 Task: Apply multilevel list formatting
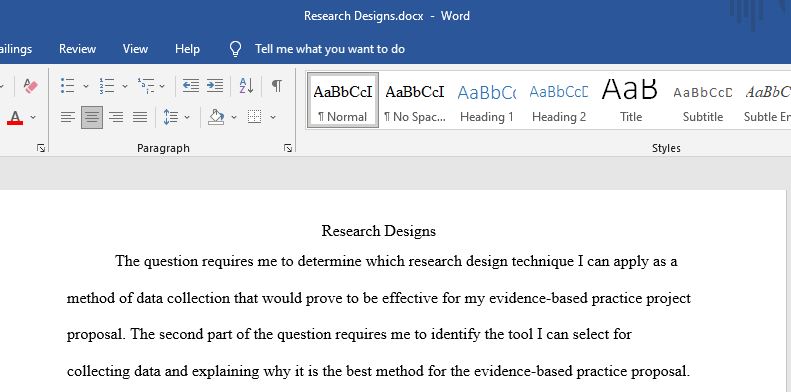point(146,86)
